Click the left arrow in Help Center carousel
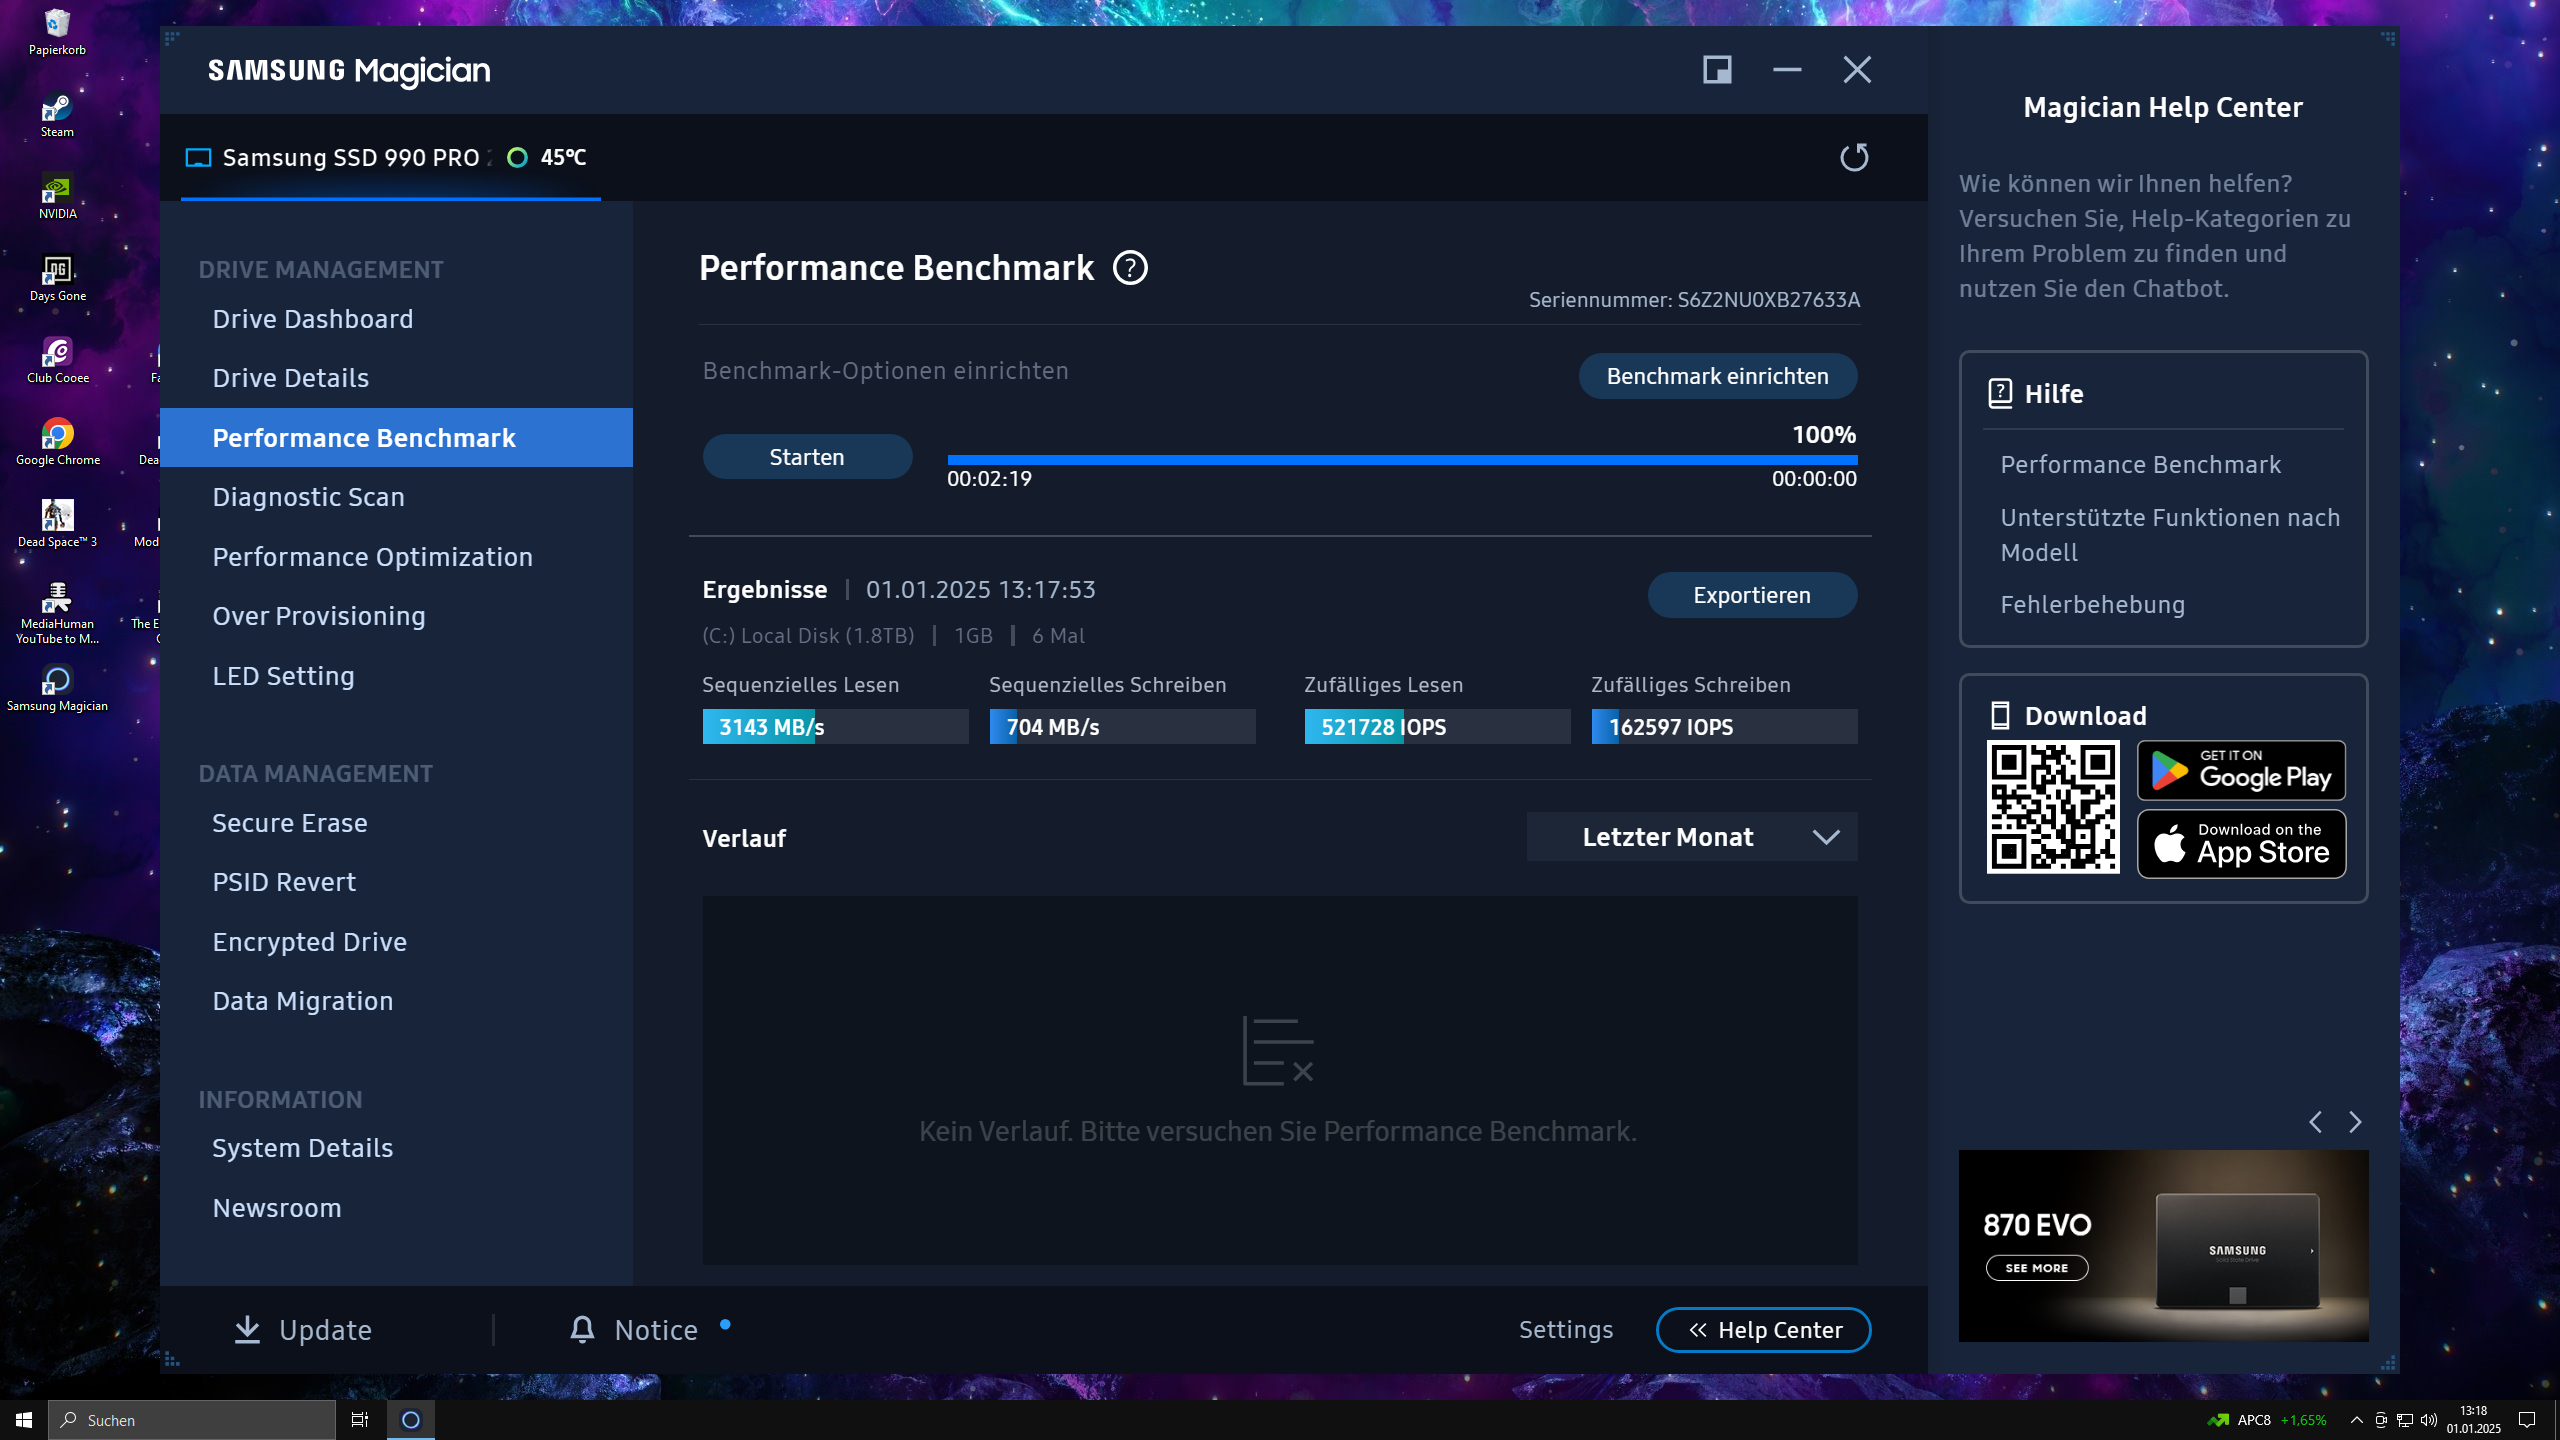2560x1440 pixels. (2315, 1122)
